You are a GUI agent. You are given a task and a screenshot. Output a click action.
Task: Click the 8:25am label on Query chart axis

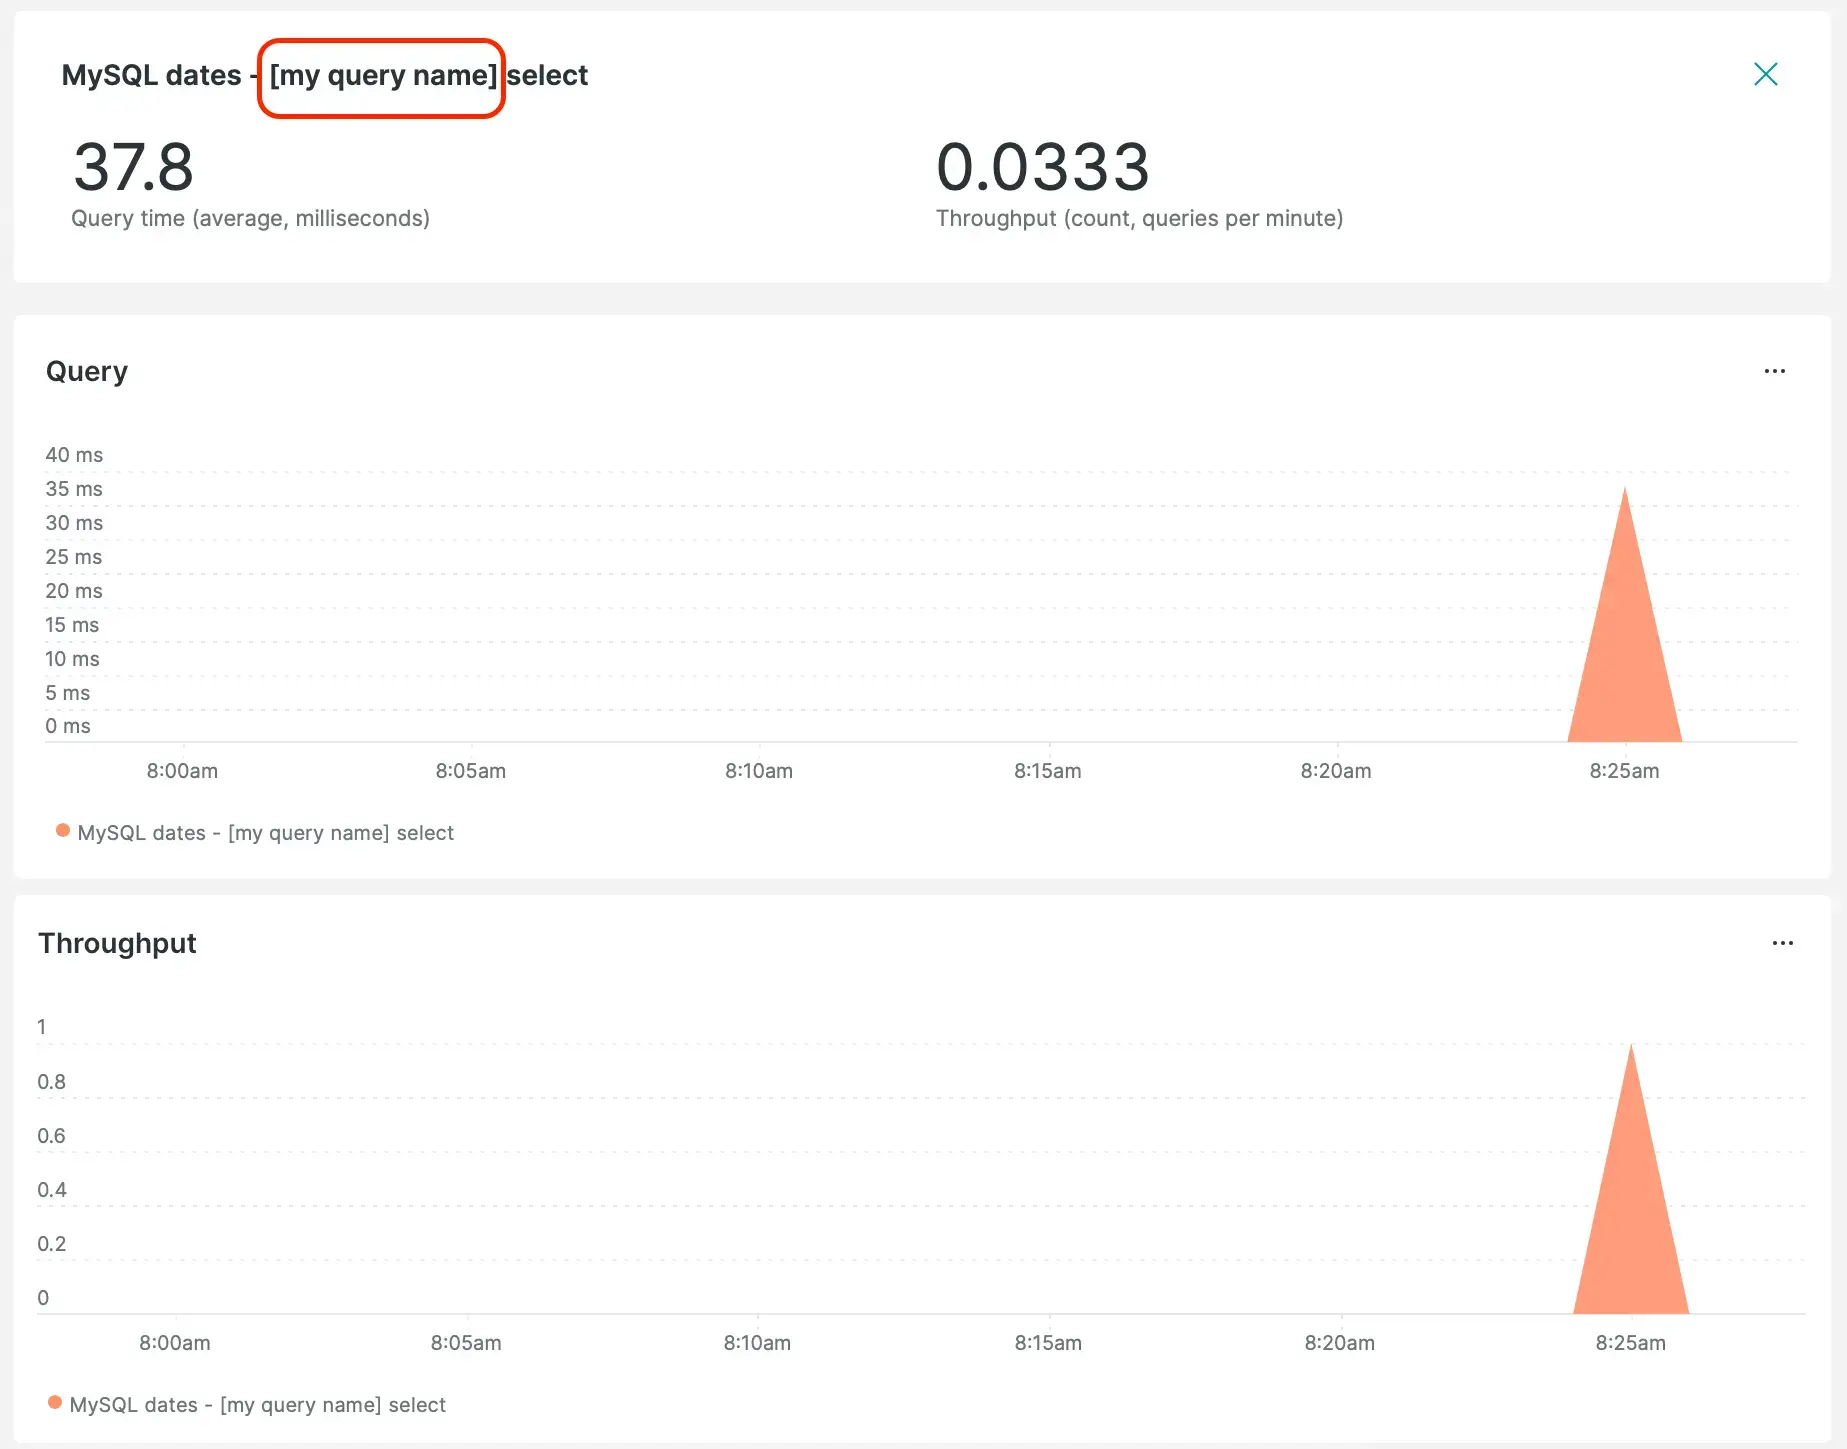coord(1624,771)
